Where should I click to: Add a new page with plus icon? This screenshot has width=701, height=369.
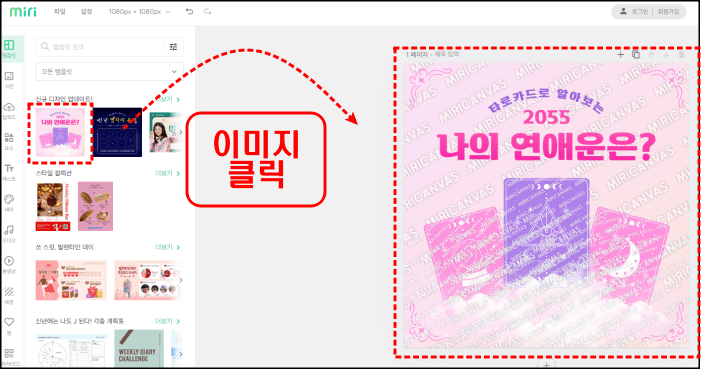[x=620, y=55]
